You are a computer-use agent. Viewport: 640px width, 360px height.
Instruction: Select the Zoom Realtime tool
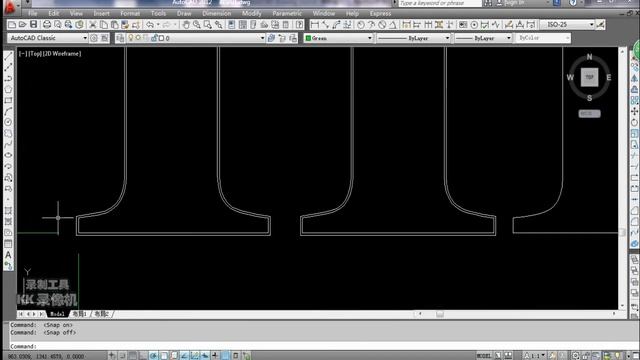point(197,25)
